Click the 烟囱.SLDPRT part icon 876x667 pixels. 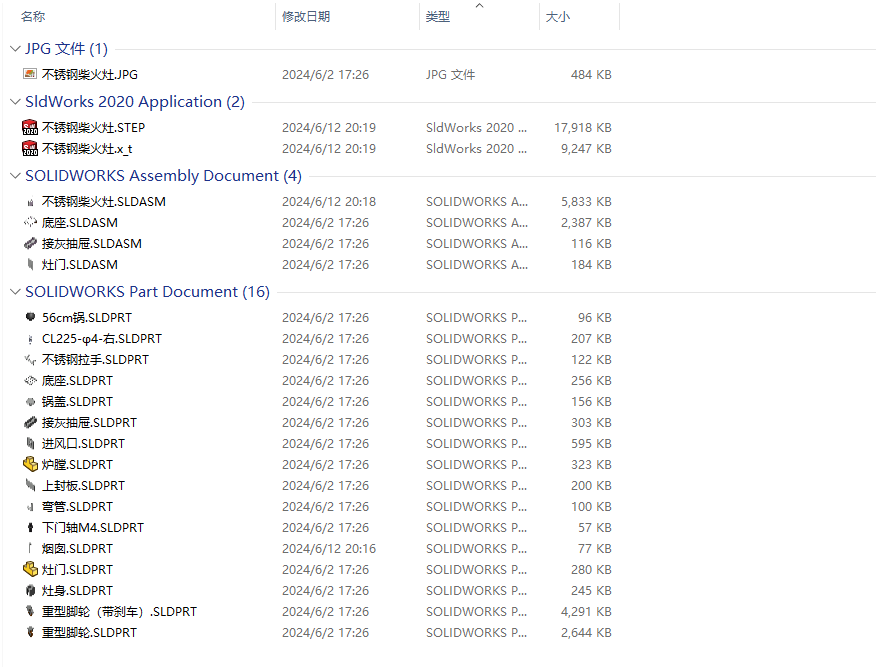point(30,548)
